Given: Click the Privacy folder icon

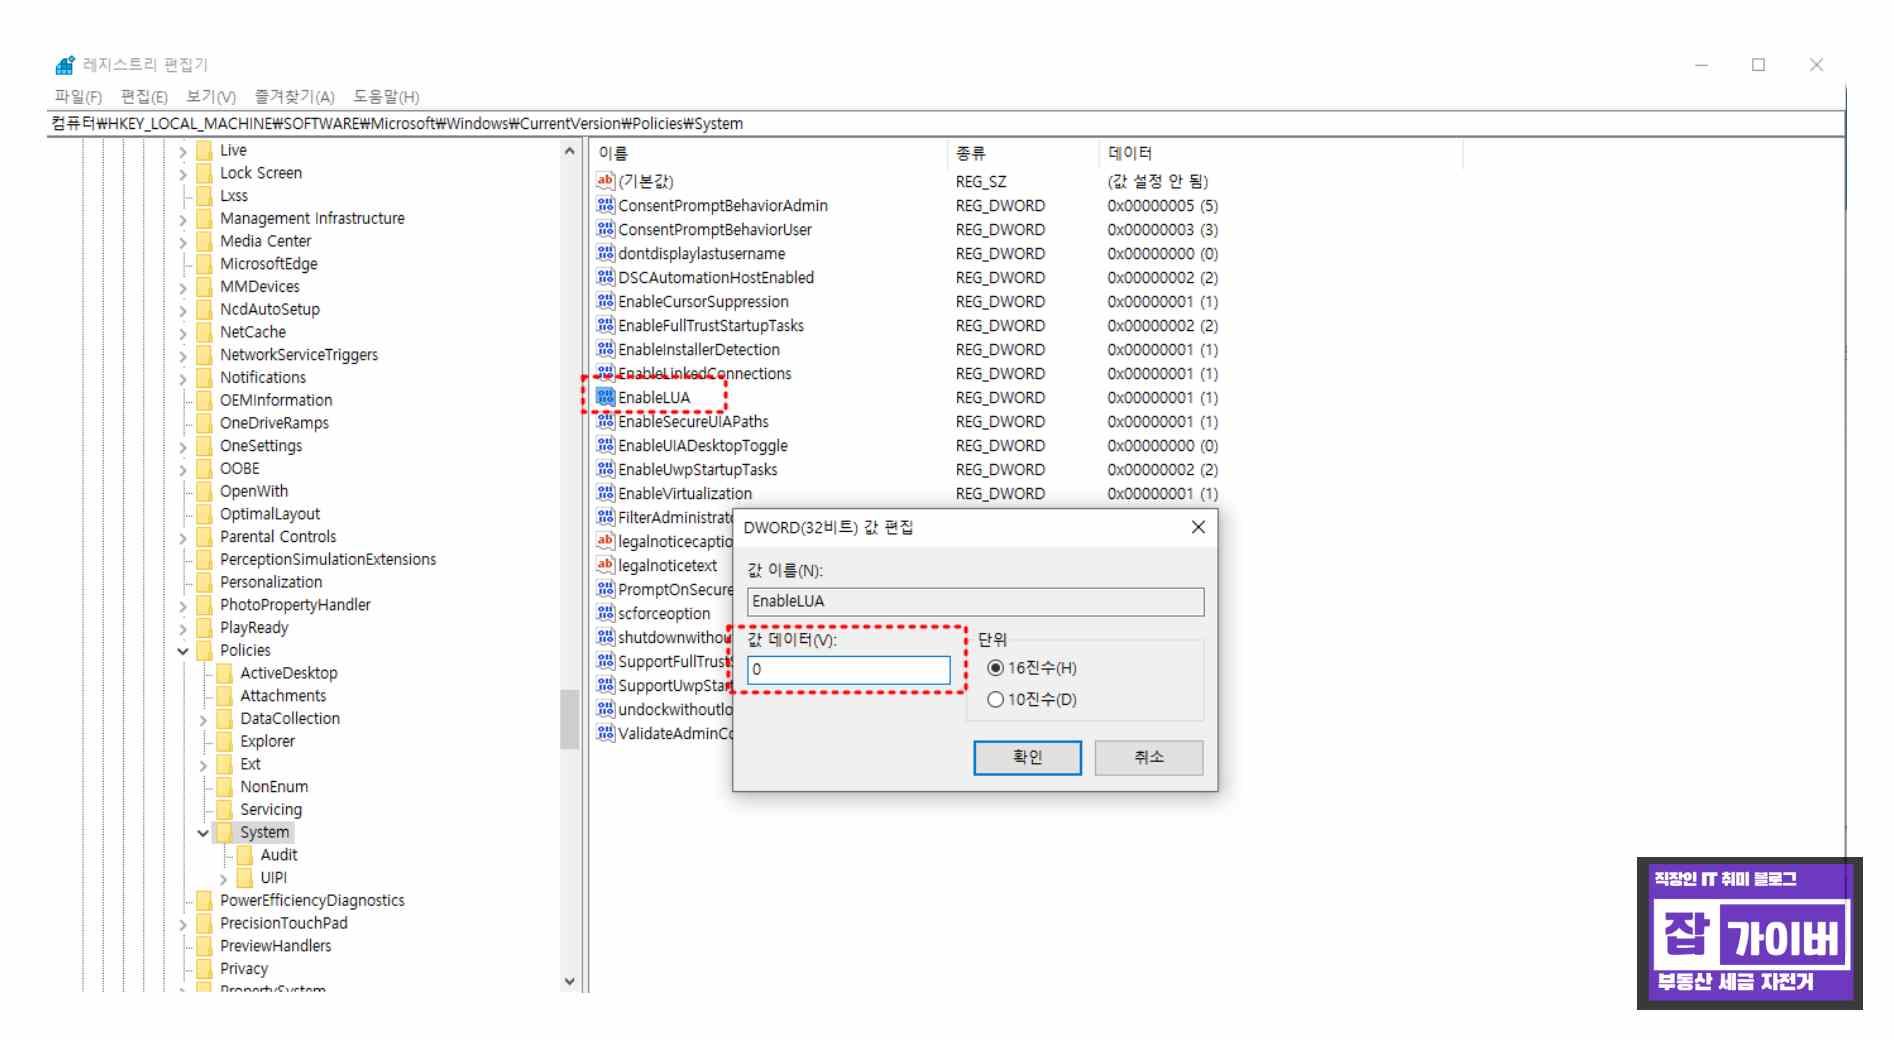Looking at the screenshot, I should click(204, 969).
